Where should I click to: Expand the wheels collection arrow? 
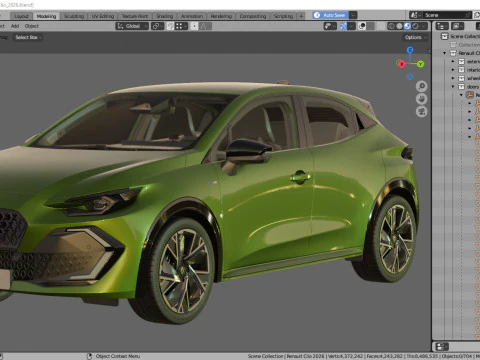coord(453,78)
